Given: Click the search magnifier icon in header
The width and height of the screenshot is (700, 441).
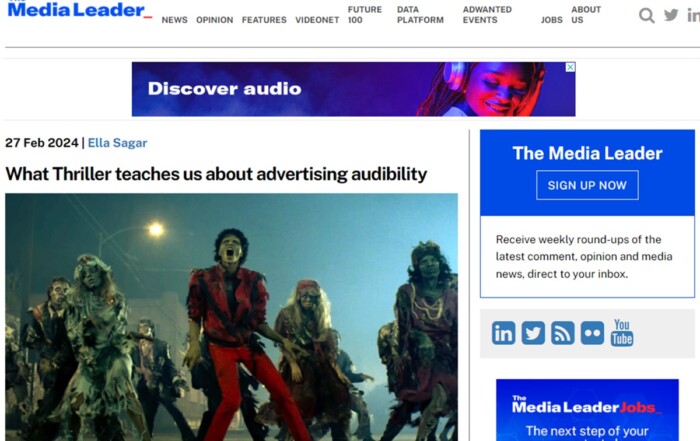Looking at the screenshot, I should tap(647, 15).
